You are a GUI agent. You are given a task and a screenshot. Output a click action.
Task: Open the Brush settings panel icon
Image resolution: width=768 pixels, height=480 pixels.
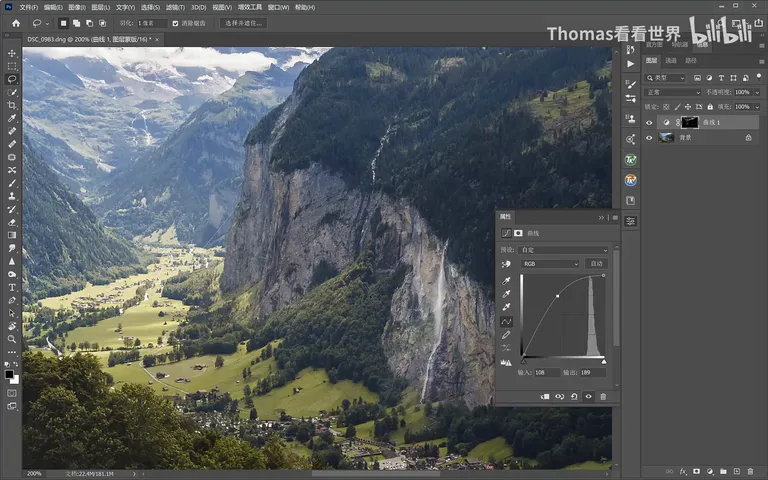point(630,84)
